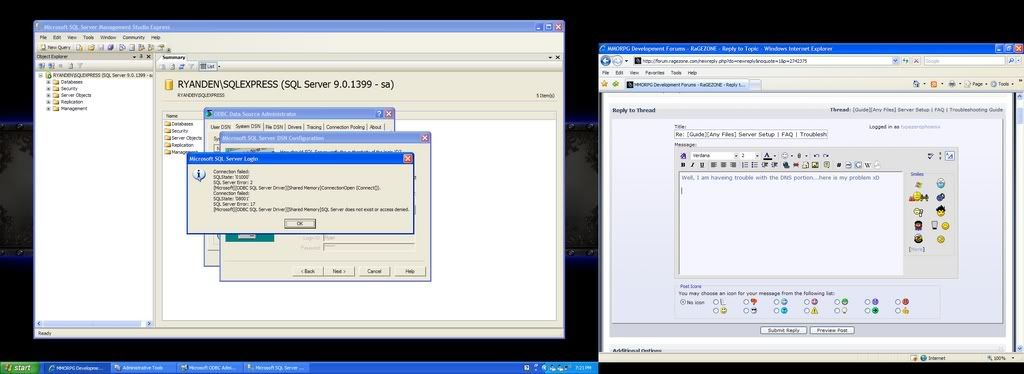Open the Drivers tab in ODBC Administrator
1024x374 pixels.
click(295, 127)
